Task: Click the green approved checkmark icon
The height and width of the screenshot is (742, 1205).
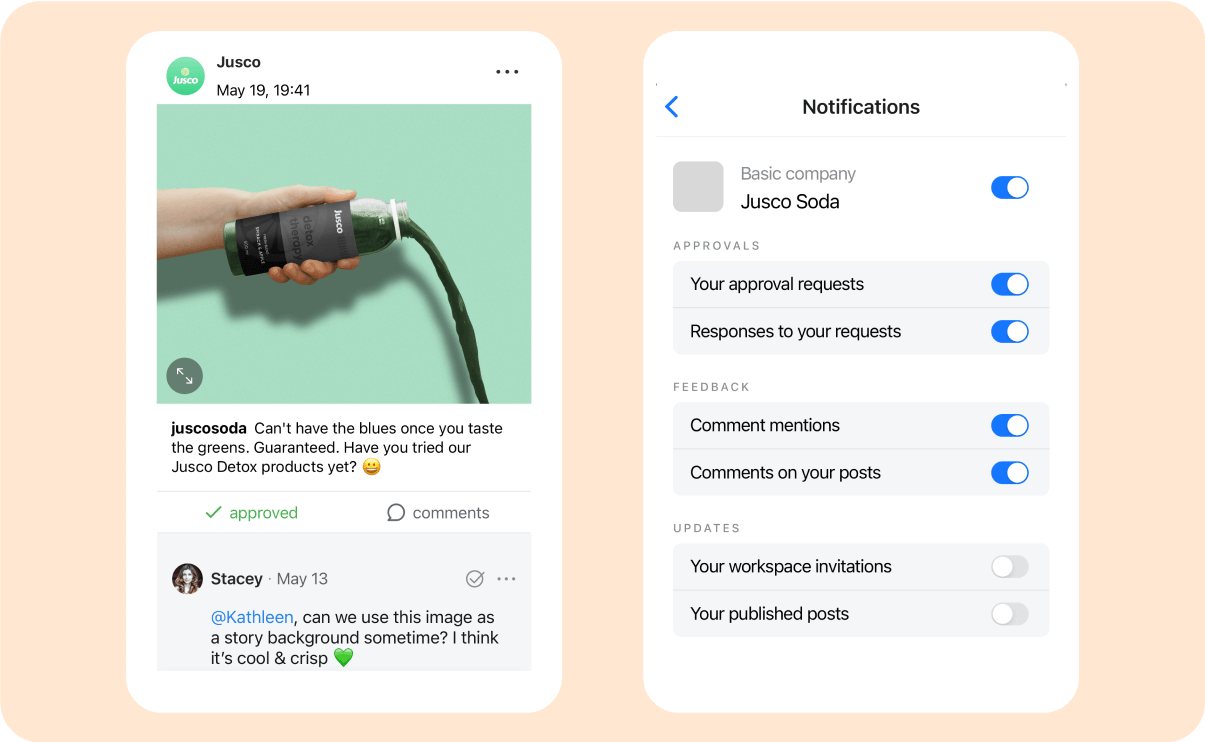Action: [213, 512]
